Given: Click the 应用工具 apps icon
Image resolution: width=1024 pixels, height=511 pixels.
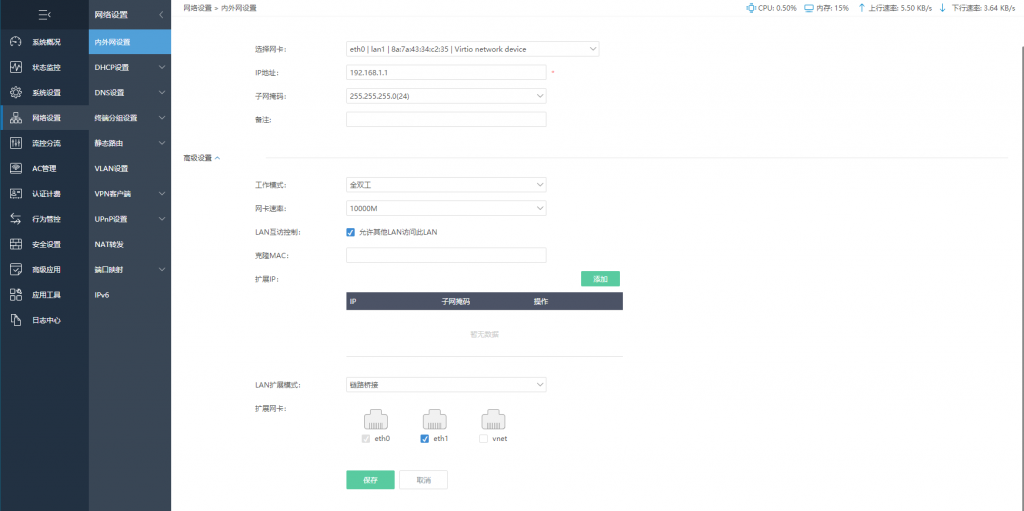Looking at the screenshot, I should [15, 295].
